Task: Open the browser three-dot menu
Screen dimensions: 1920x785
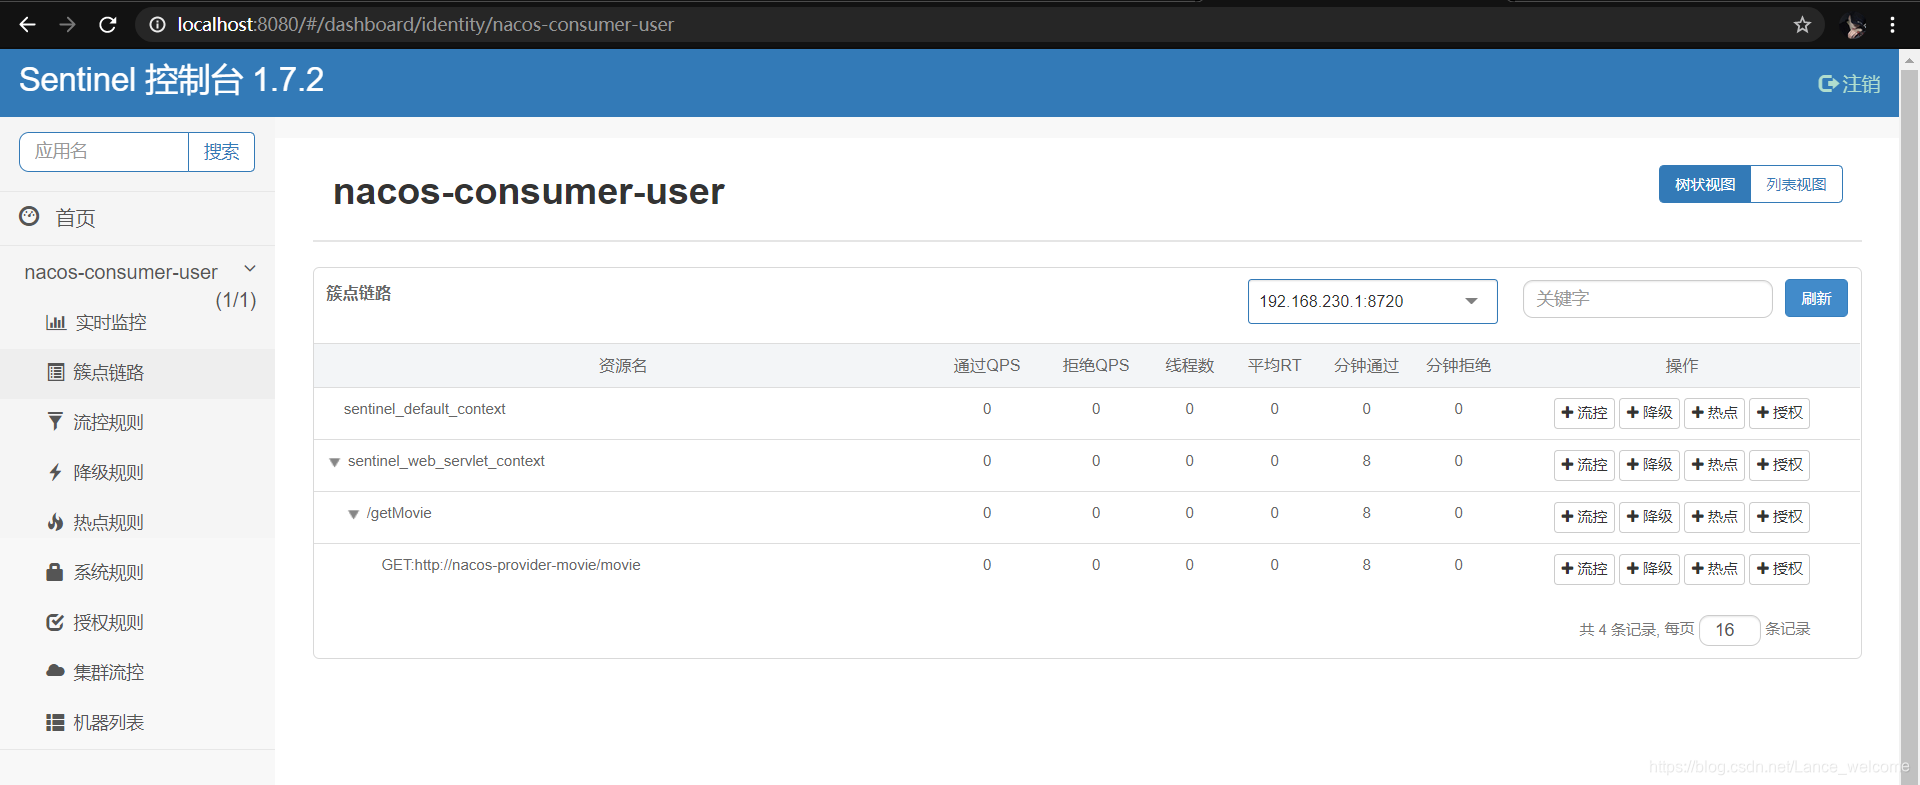Action: coord(1892,24)
